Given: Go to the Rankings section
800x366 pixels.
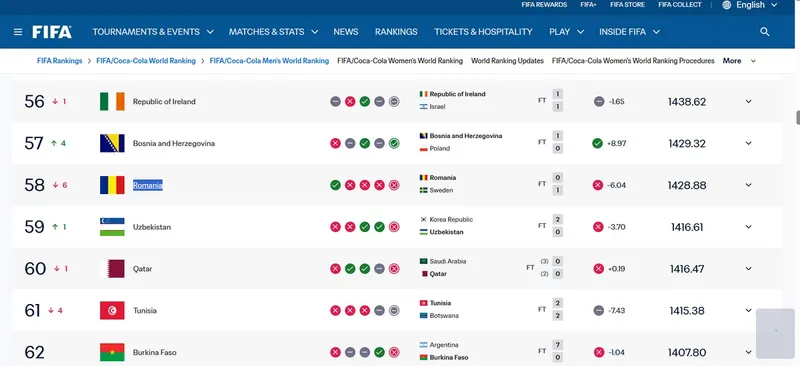Looking at the screenshot, I should tap(396, 32).
